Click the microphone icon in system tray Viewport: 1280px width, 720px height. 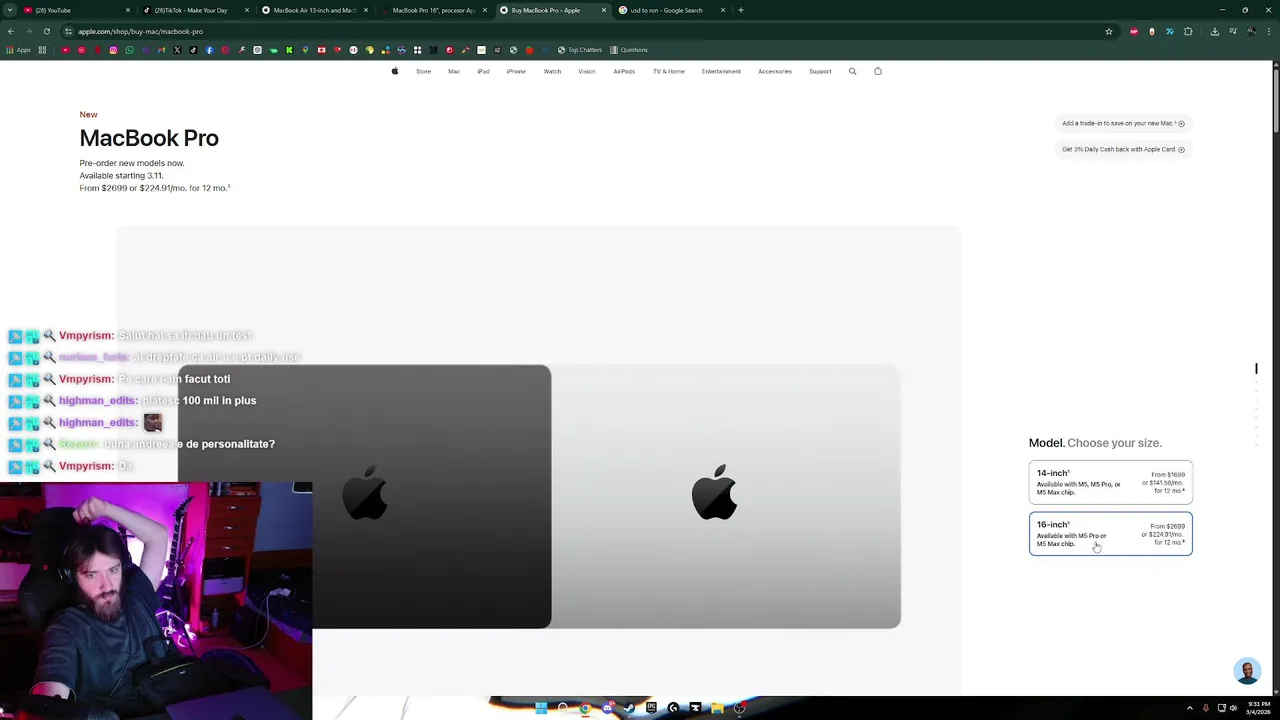1206,708
